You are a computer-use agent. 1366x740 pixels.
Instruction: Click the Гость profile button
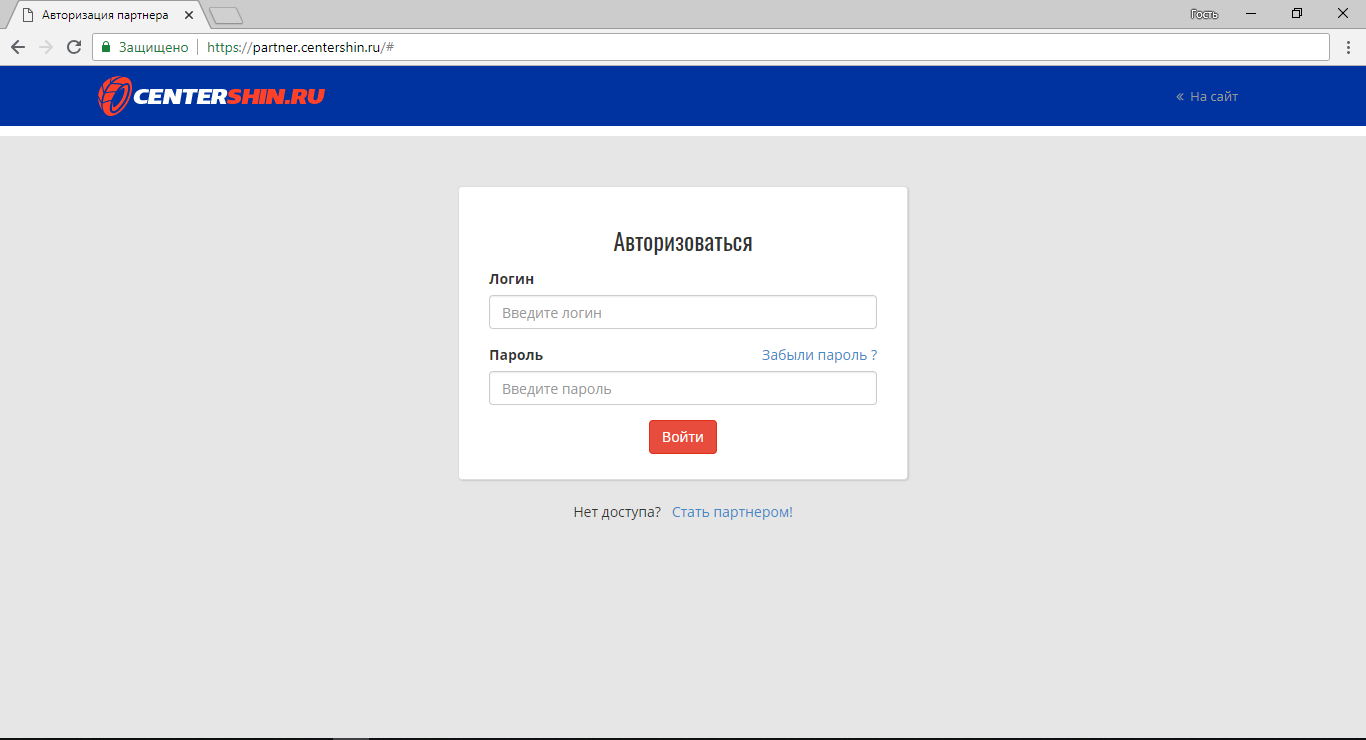coord(1204,14)
